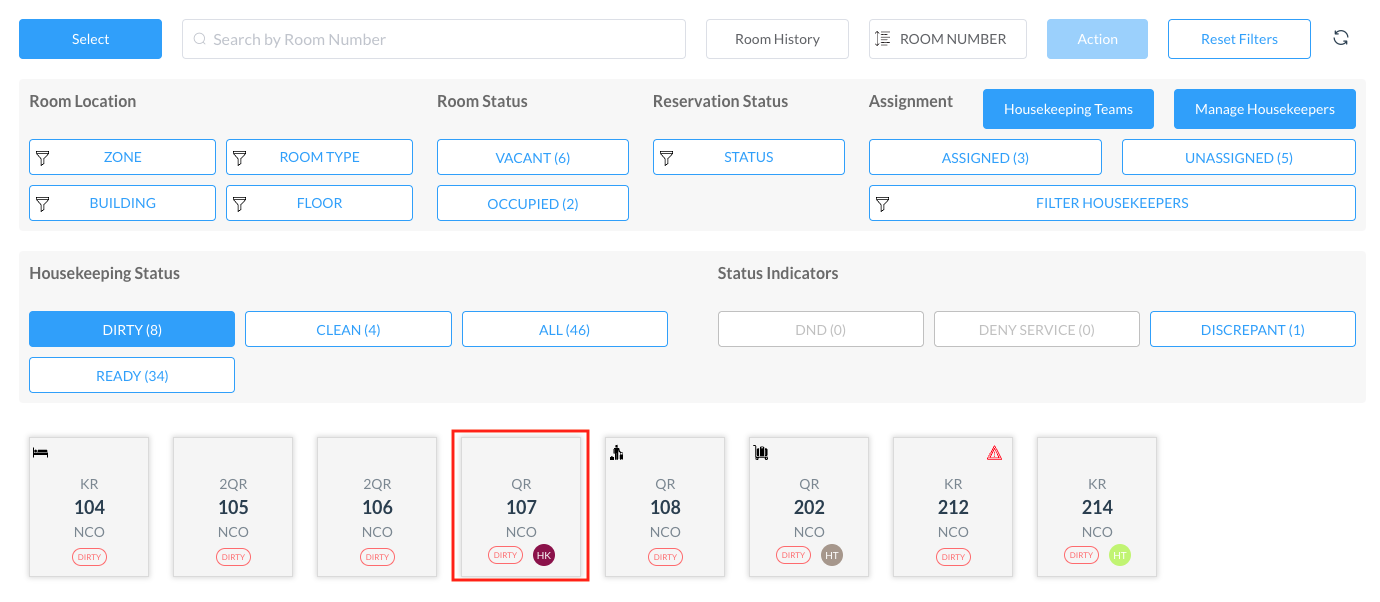Toggle the OCCUPIED (2) room status filter
This screenshot has width=1380, height=602.
[532, 203]
